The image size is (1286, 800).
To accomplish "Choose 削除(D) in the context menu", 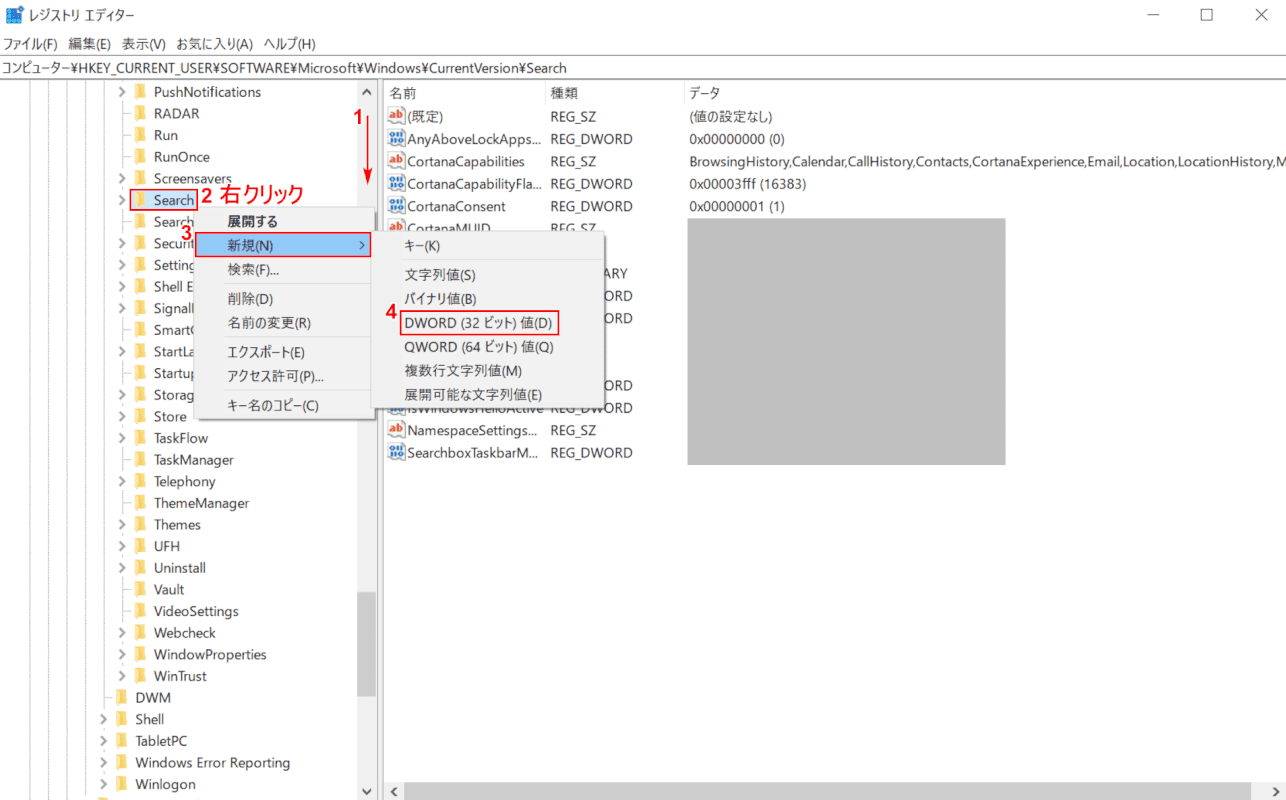I will coord(283,299).
